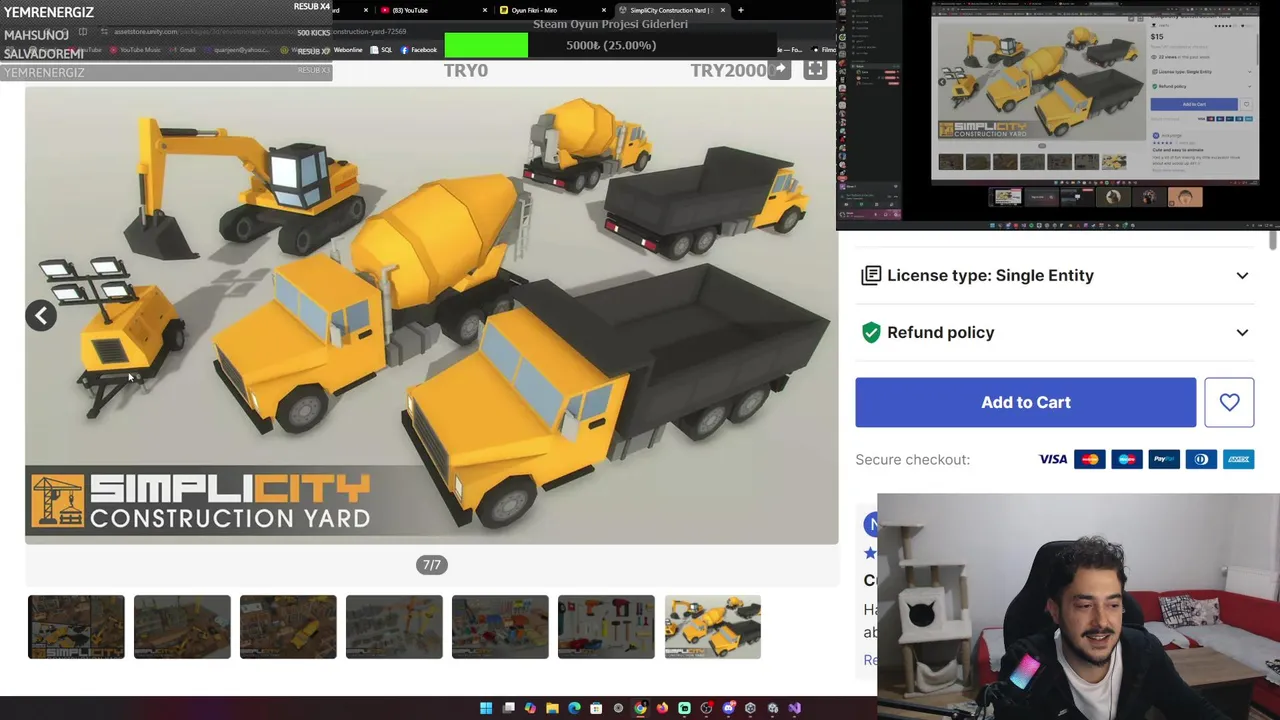Enter fullscreen image view icon

point(815,69)
